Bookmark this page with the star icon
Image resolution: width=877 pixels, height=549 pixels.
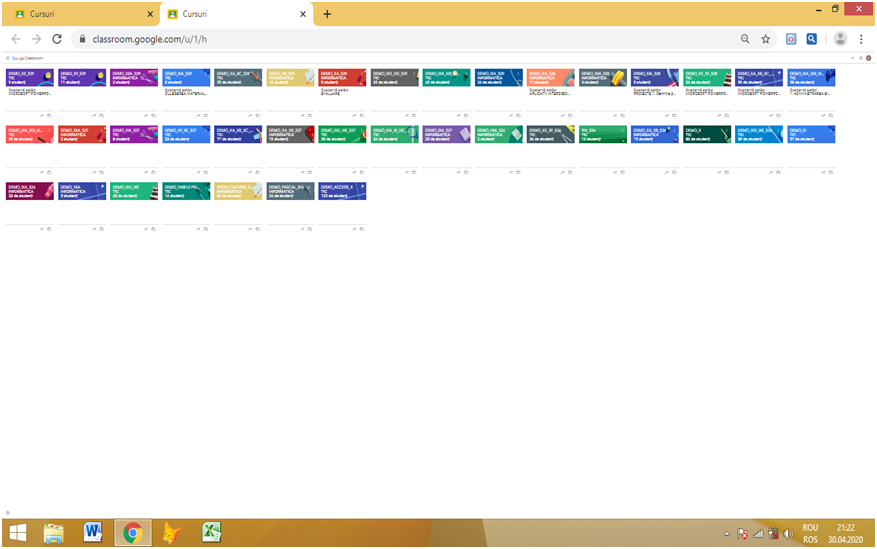[x=766, y=39]
